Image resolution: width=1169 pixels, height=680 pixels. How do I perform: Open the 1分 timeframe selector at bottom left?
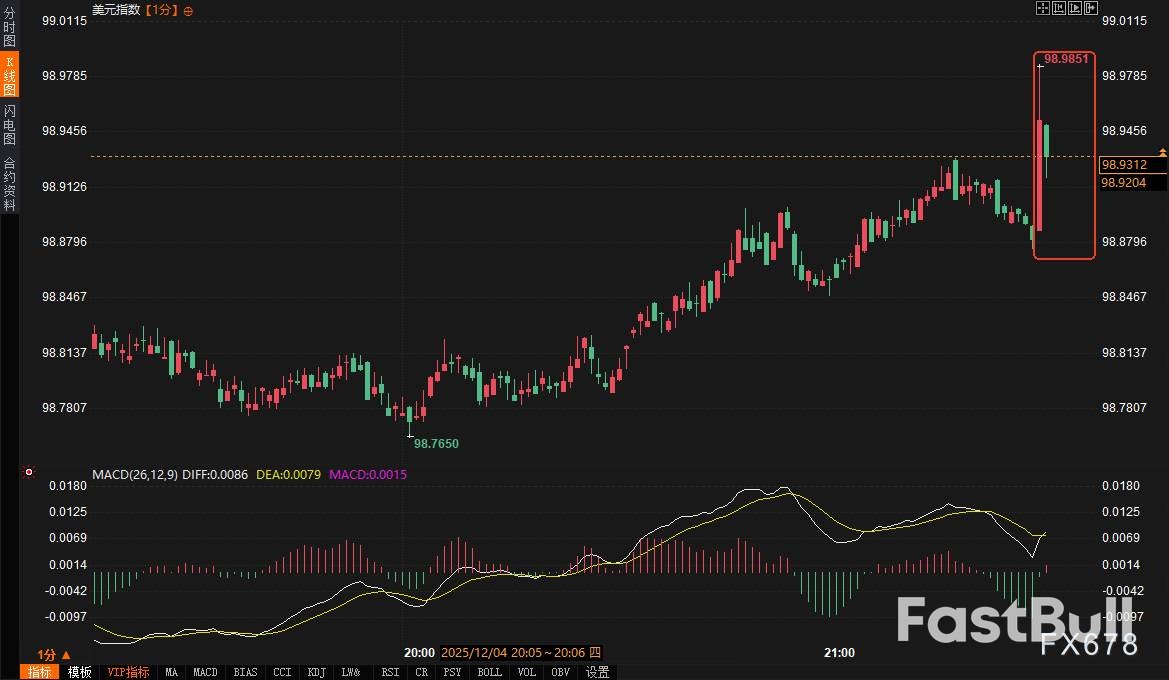[x=53, y=654]
